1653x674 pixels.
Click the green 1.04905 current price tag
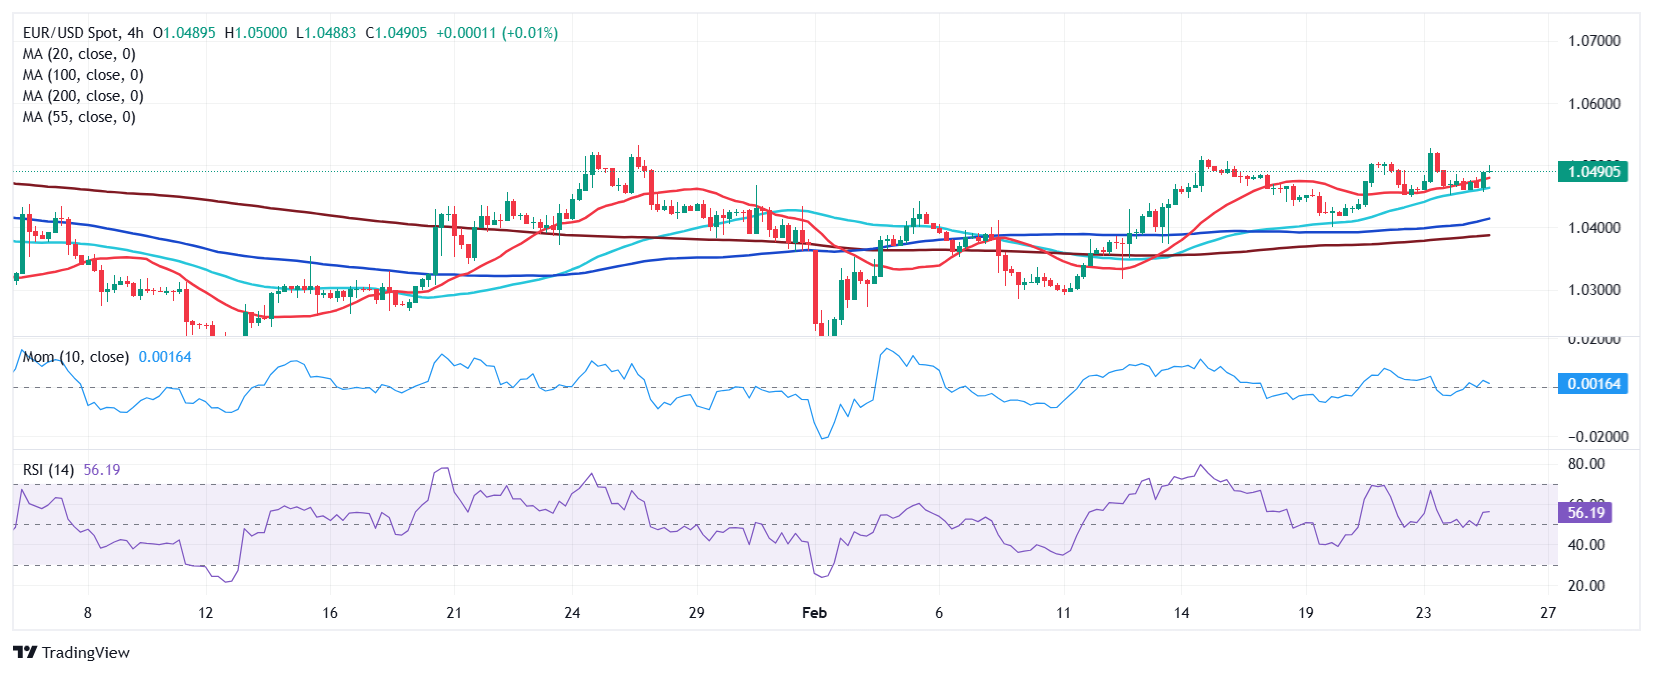point(1593,171)
